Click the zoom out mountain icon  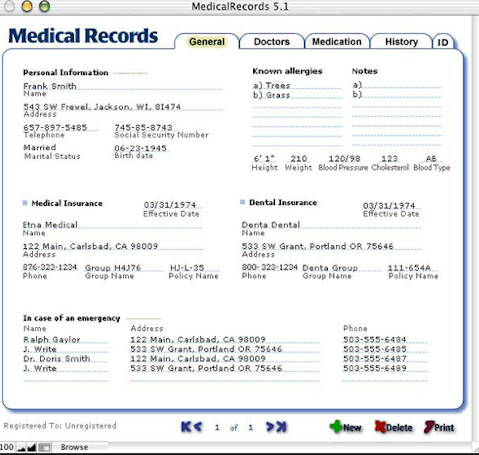click(22, 448)
